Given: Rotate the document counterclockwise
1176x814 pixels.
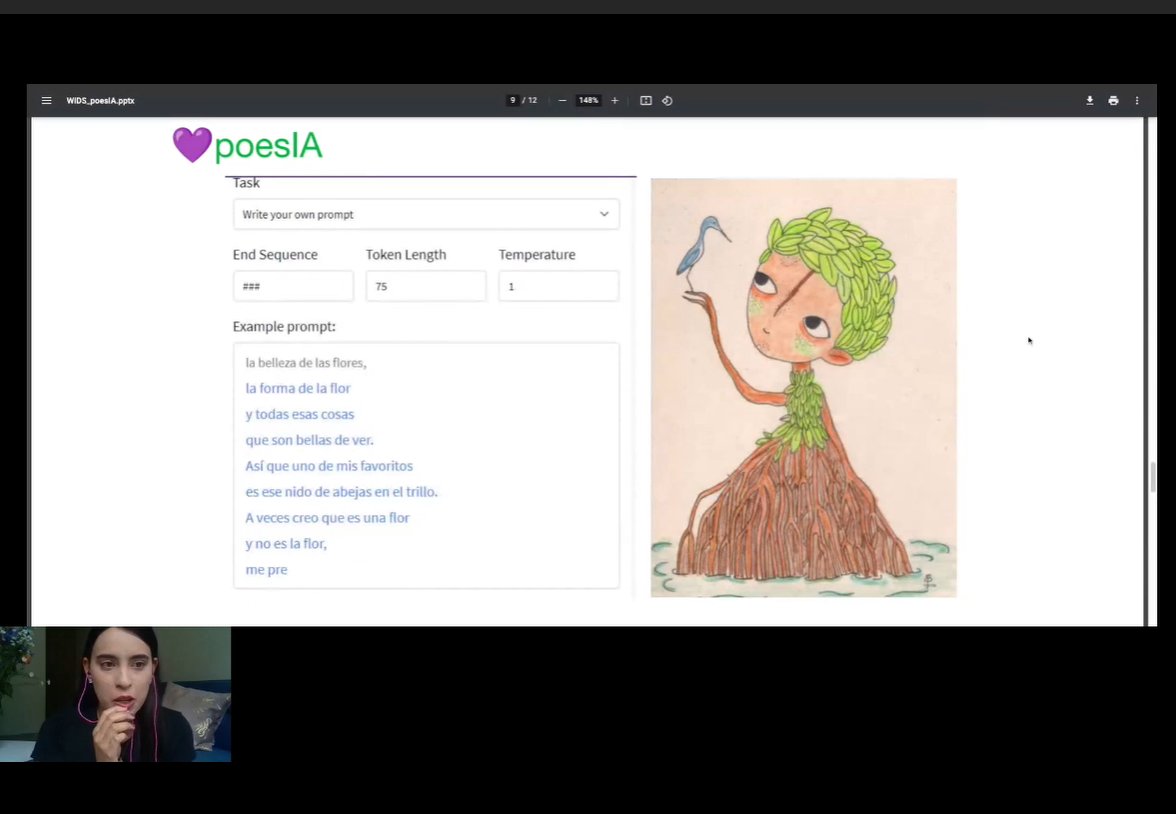Looking at the screenshot, I should pos(668,101).
